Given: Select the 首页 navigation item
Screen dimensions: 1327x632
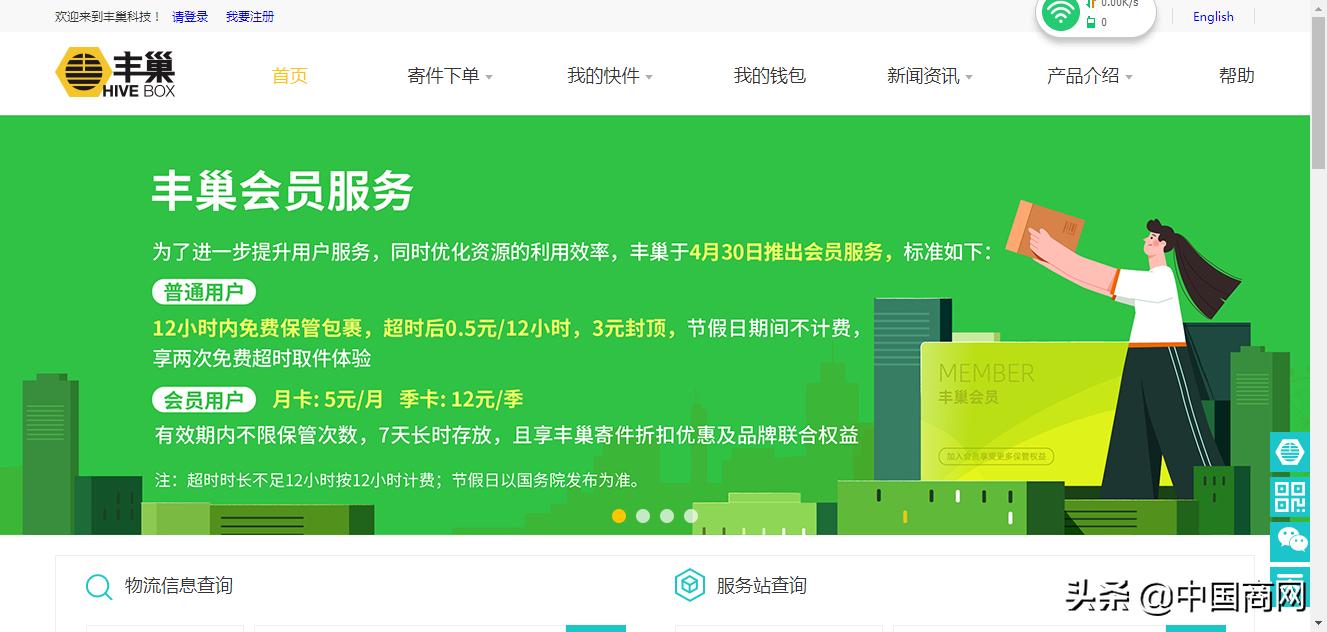Looking at the screenshot, I should pyautogui.click(x=289, y=75).
